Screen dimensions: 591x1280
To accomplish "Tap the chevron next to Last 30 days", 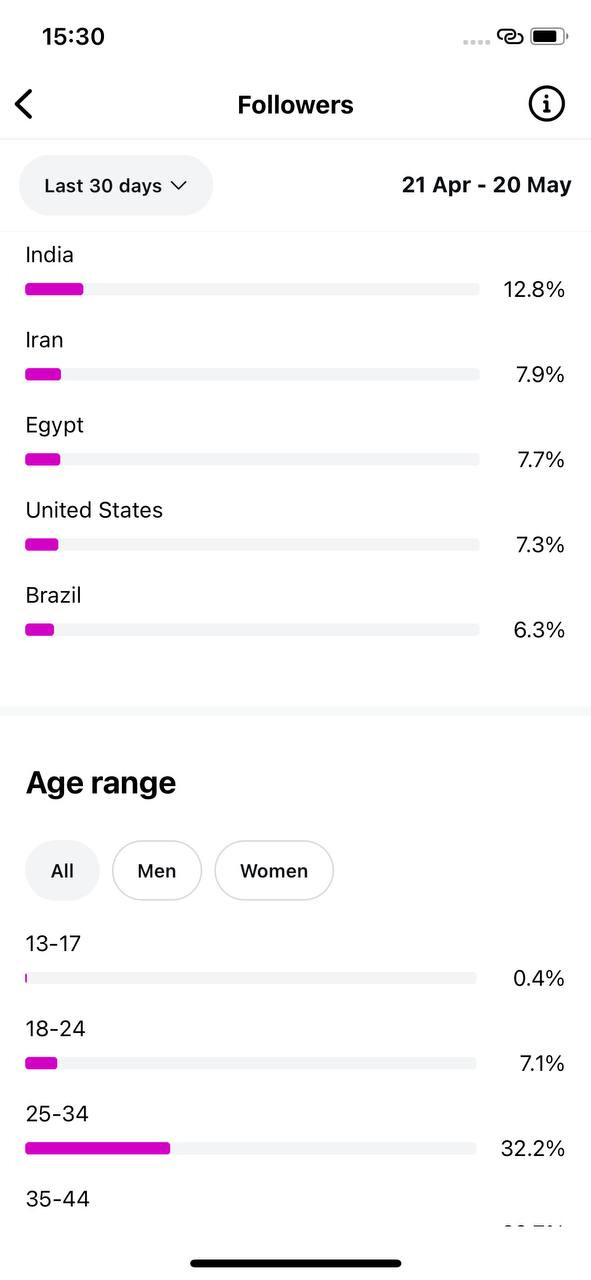I will (x=179, y=185).
